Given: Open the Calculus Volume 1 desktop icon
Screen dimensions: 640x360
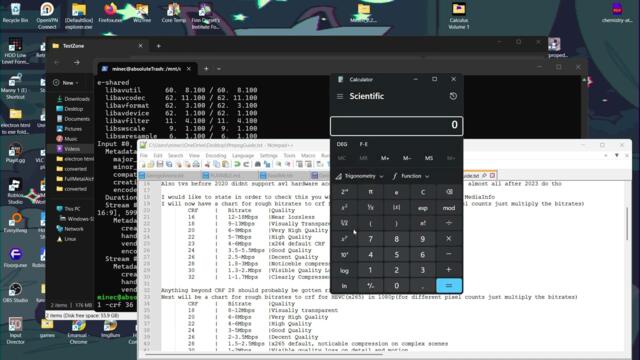Looking at the screenshot, I should tap(458, 16).
